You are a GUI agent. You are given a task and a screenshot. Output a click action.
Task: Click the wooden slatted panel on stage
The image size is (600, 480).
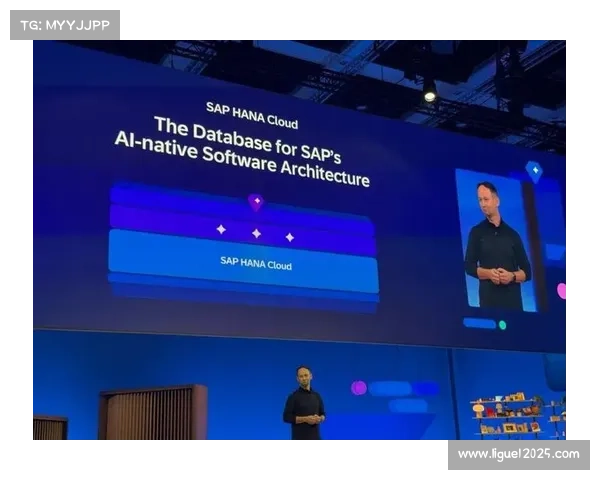click(x=152, y=412)
